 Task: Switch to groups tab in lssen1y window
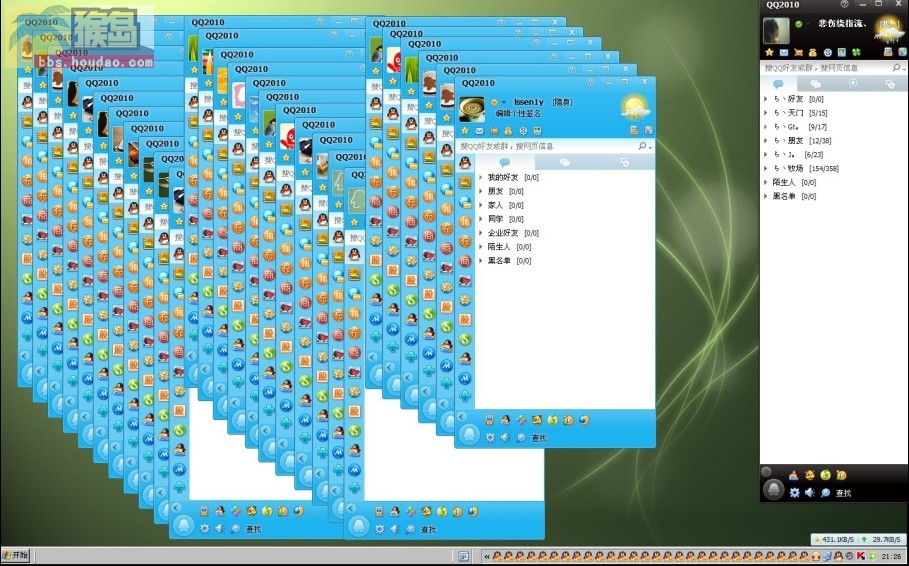point(565,162)
